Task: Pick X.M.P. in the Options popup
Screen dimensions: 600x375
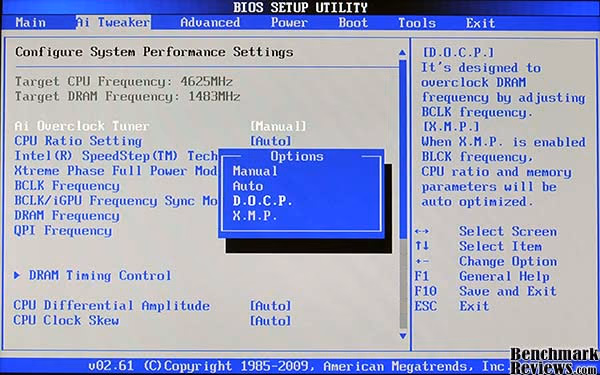Action: pyautogui.click(x=255, y=216)
